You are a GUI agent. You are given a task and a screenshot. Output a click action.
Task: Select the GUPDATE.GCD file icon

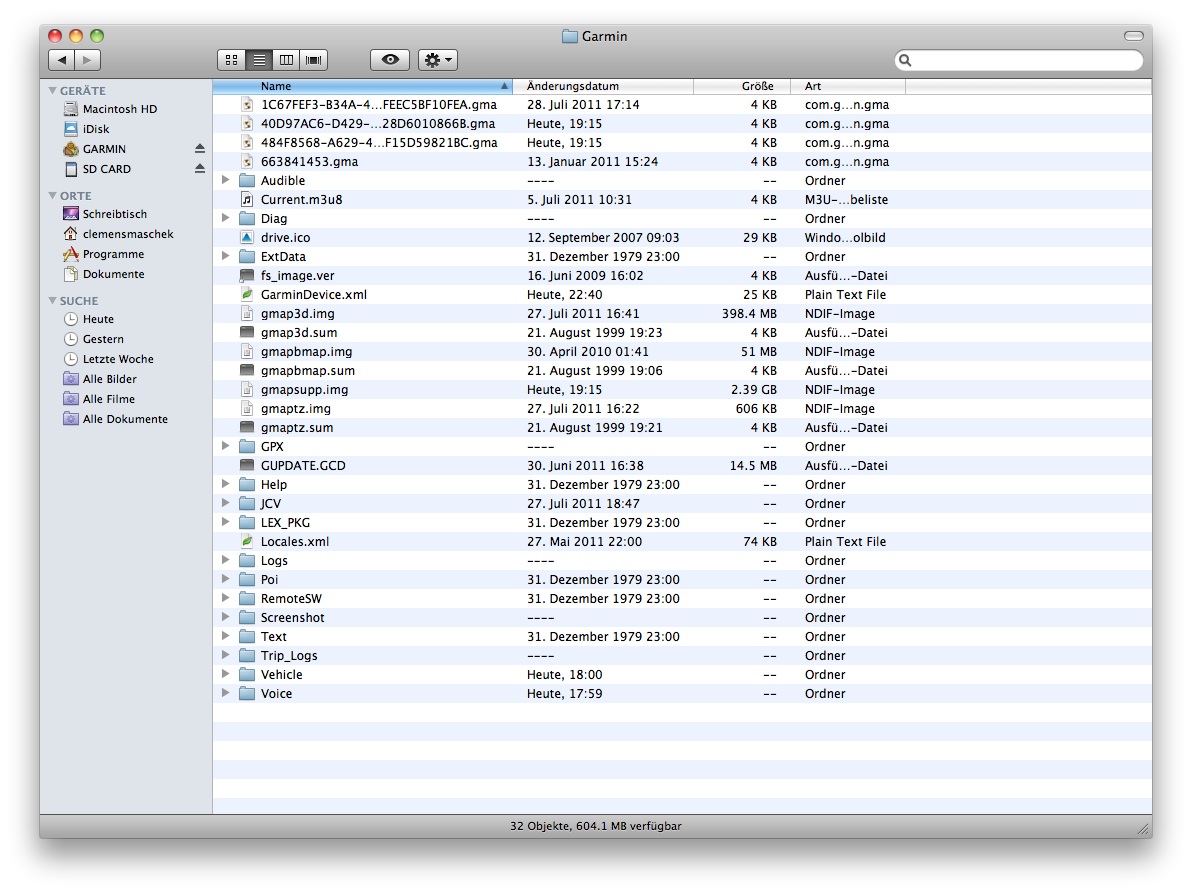coord(246,465)
